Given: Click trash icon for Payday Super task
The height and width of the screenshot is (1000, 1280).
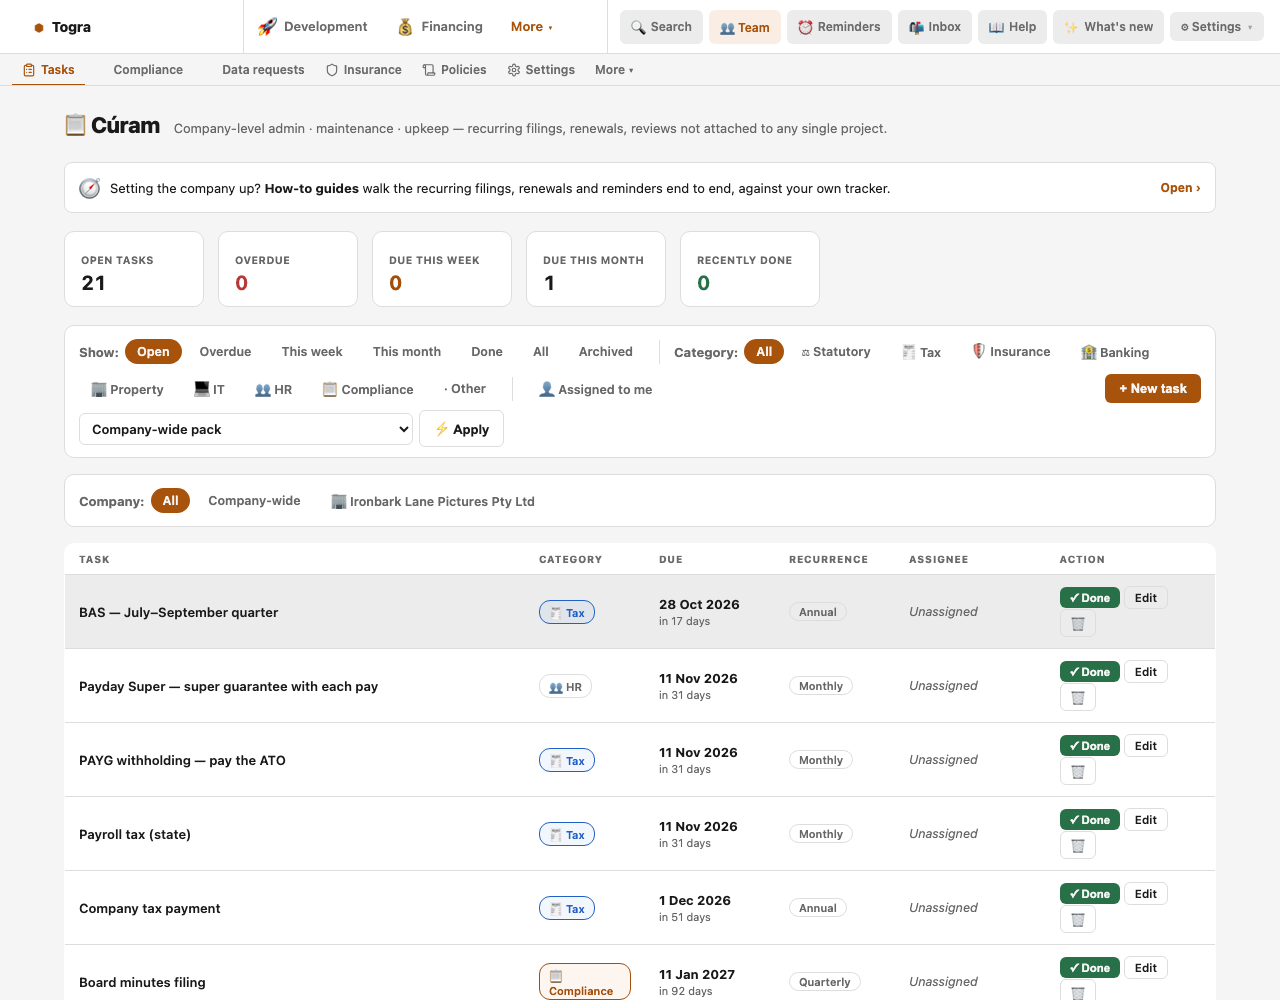Looking at the screenshot, I should (1078, 698).
